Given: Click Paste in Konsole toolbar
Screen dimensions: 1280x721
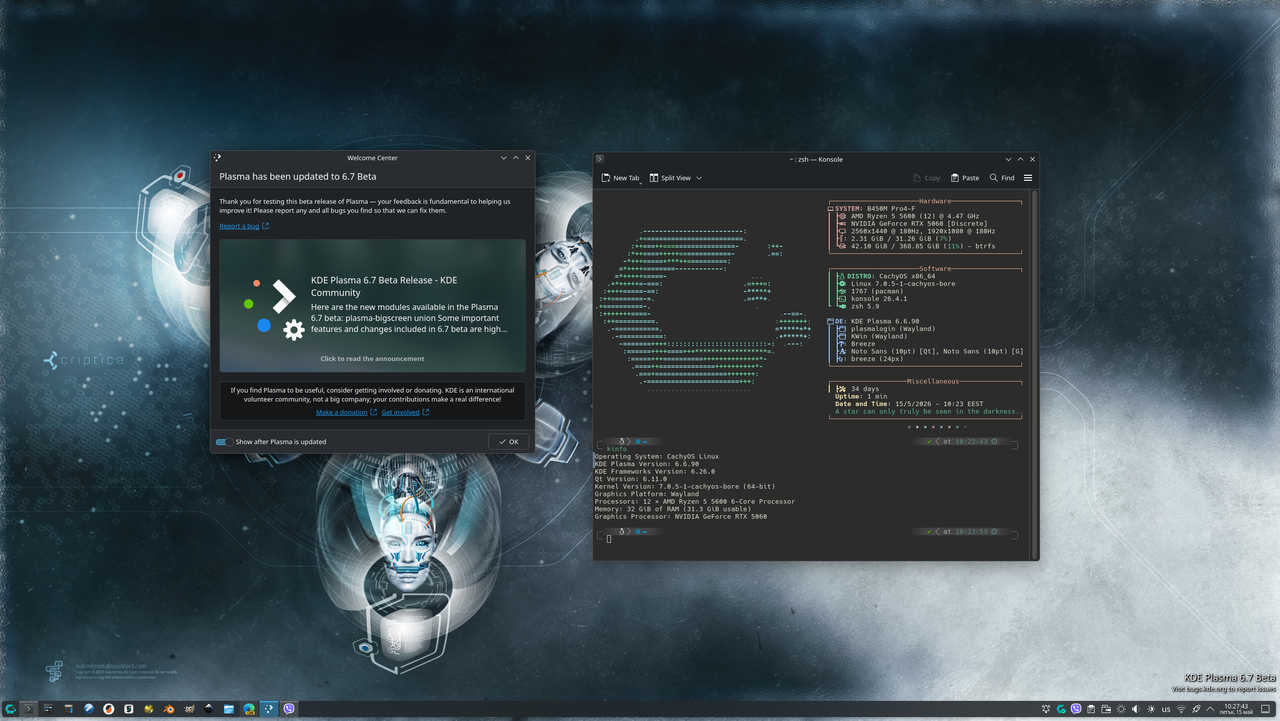Looking at the screenshot, I should click(964, 178).
